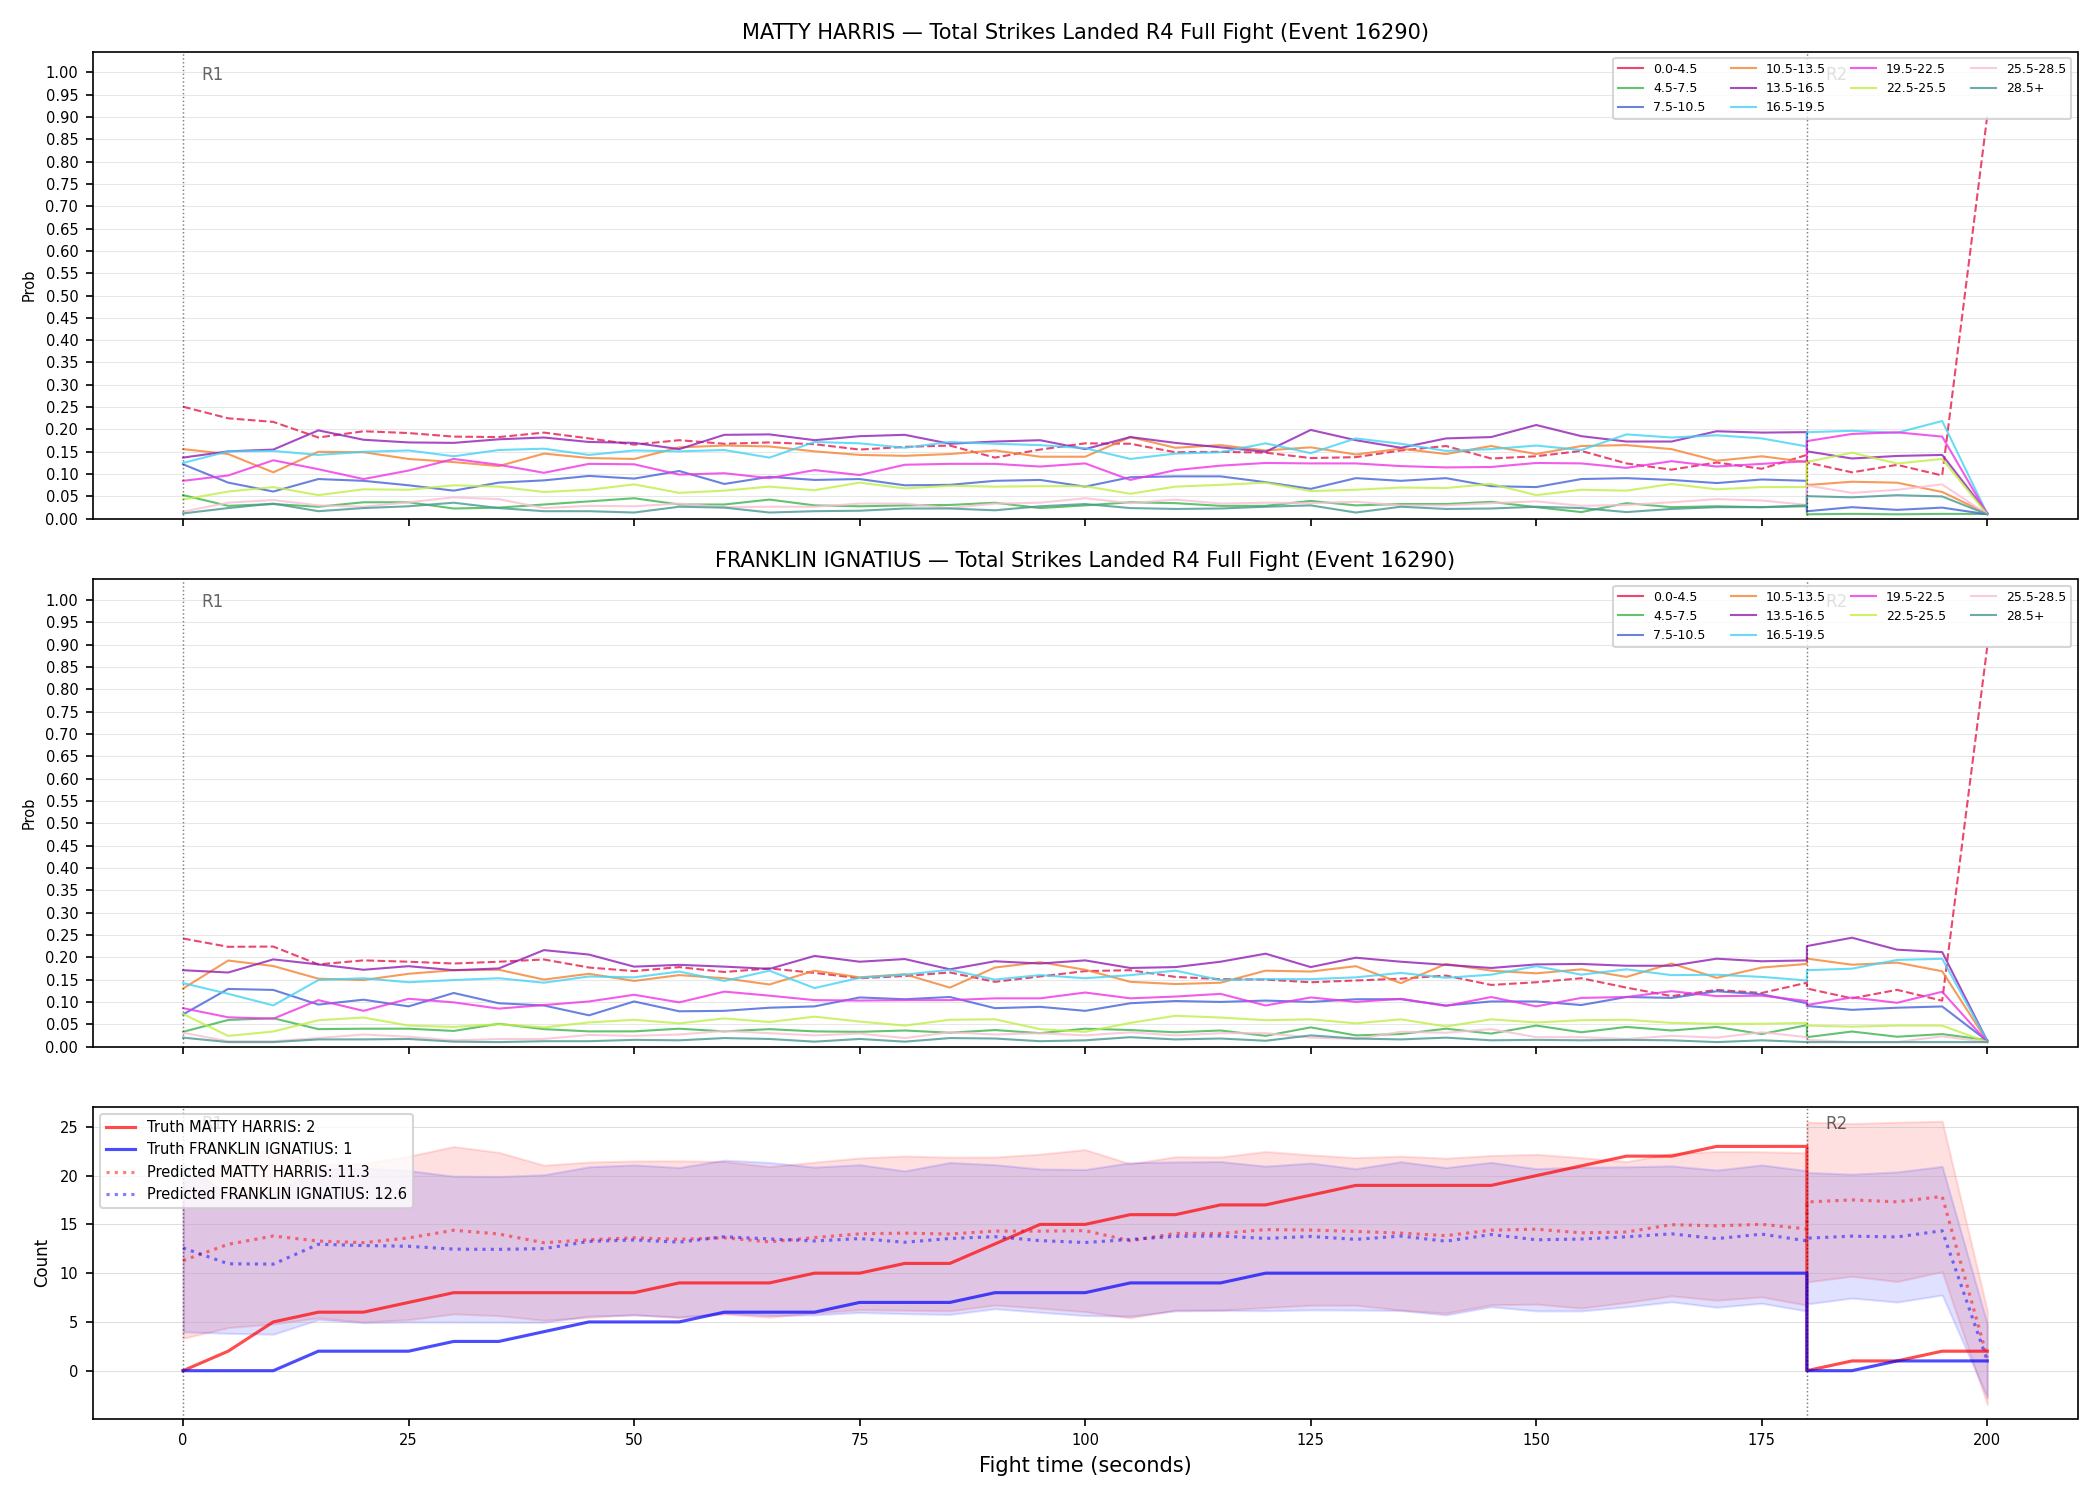Screen dimensions: 2100x1500
Task: Click the x-axis tick label 200
Action: coord(1987,1440)
